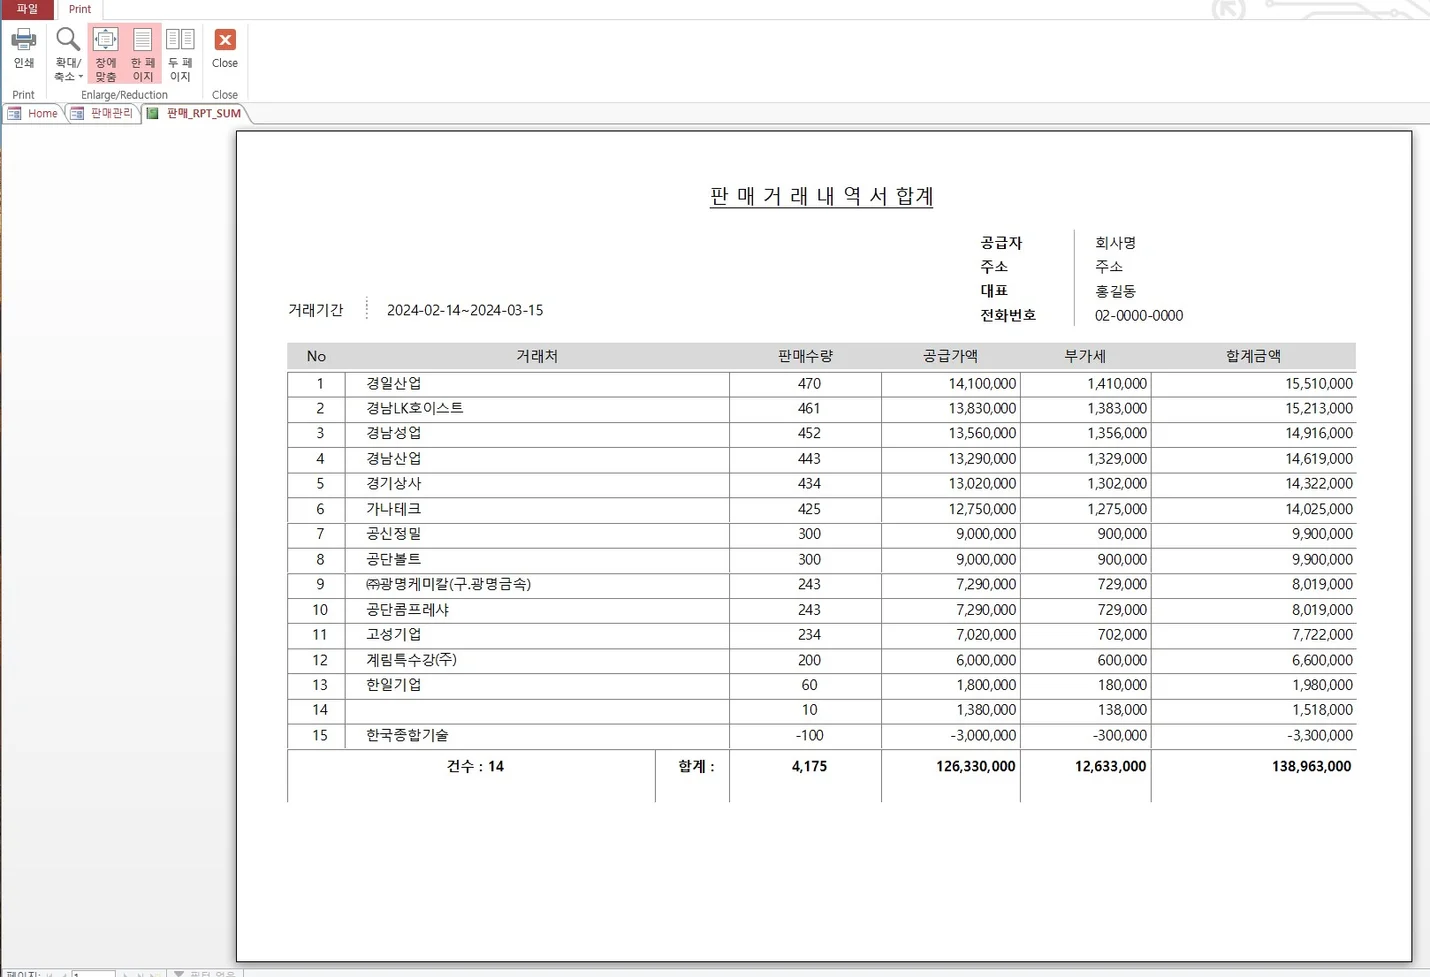Click the page number input field
Image resolution: width=1430 pixels, height=977 pixels.
point(93,973)
